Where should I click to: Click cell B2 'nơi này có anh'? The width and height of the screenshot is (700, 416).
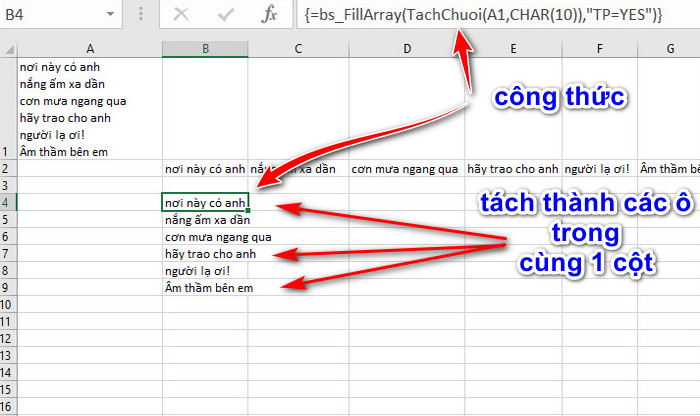point(205,168)
